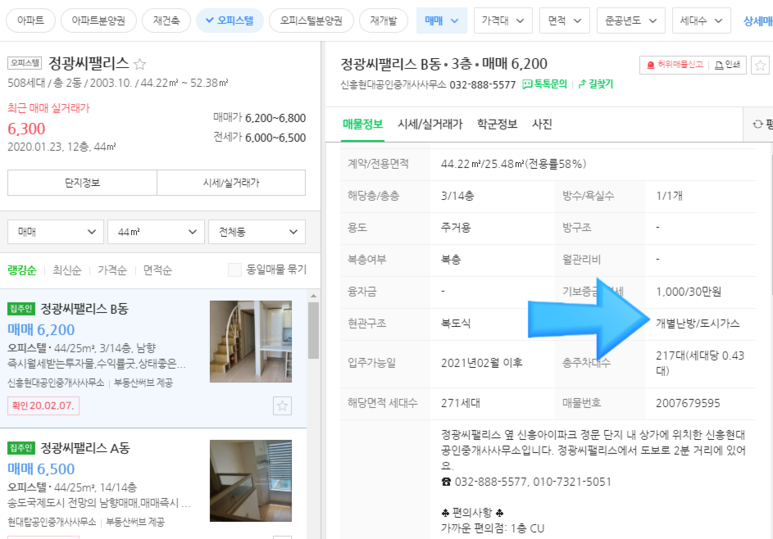This screenshot has height=539, width=773.
Task: Favorite the listing from its header star
Action: pyautogui.click(x=761, y=65)
